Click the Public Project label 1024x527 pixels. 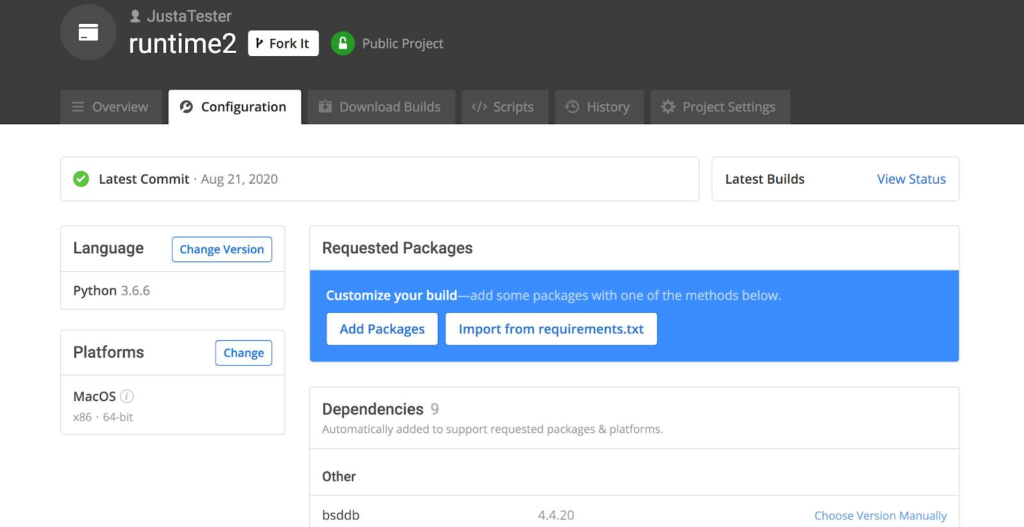pos(403,43)
